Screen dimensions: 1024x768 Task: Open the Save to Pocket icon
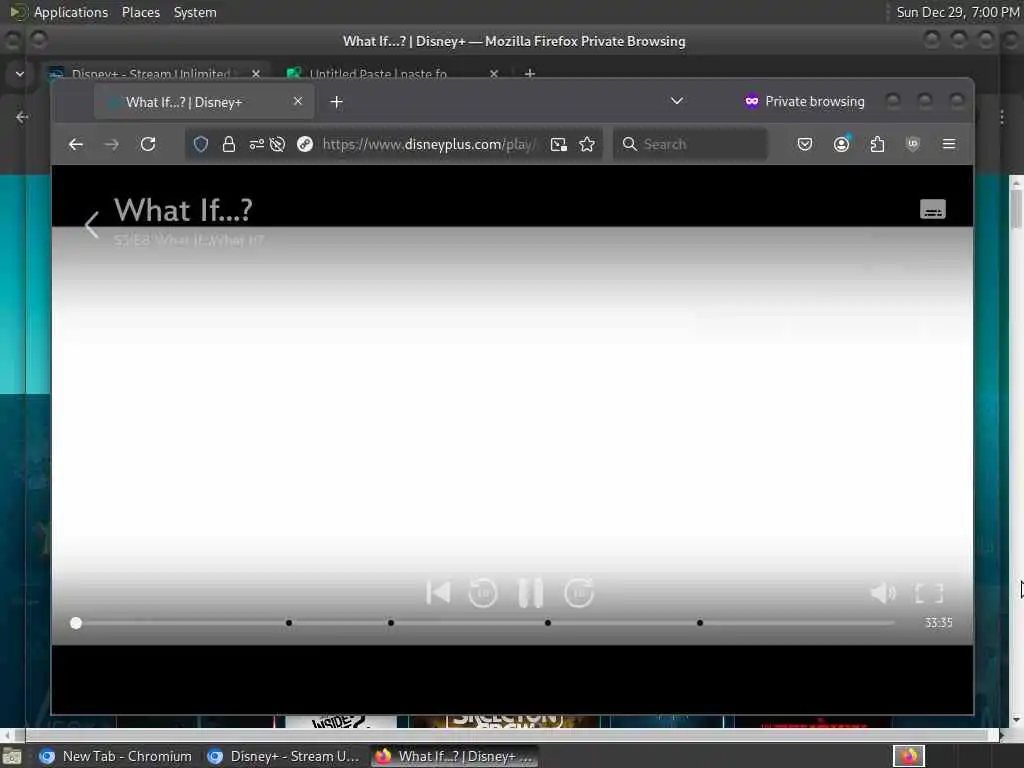coord(805,144)
